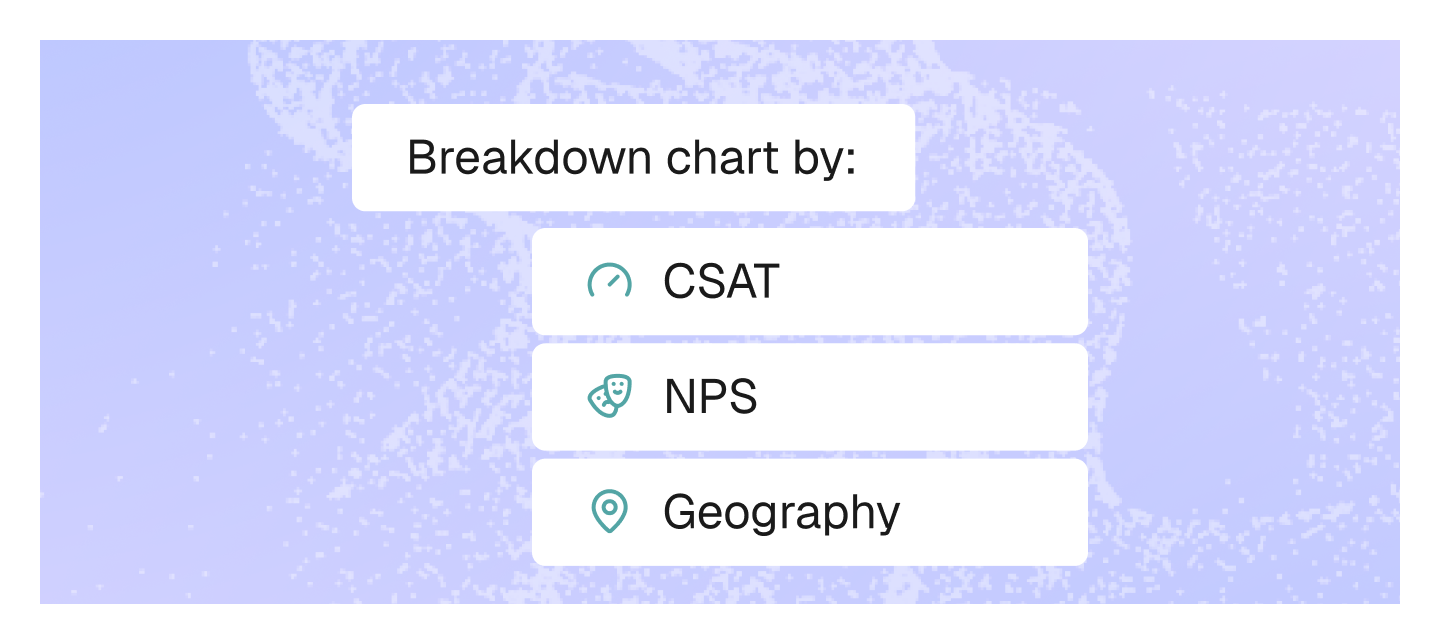Select the CSAT breakdown option

tap(809, 282)
